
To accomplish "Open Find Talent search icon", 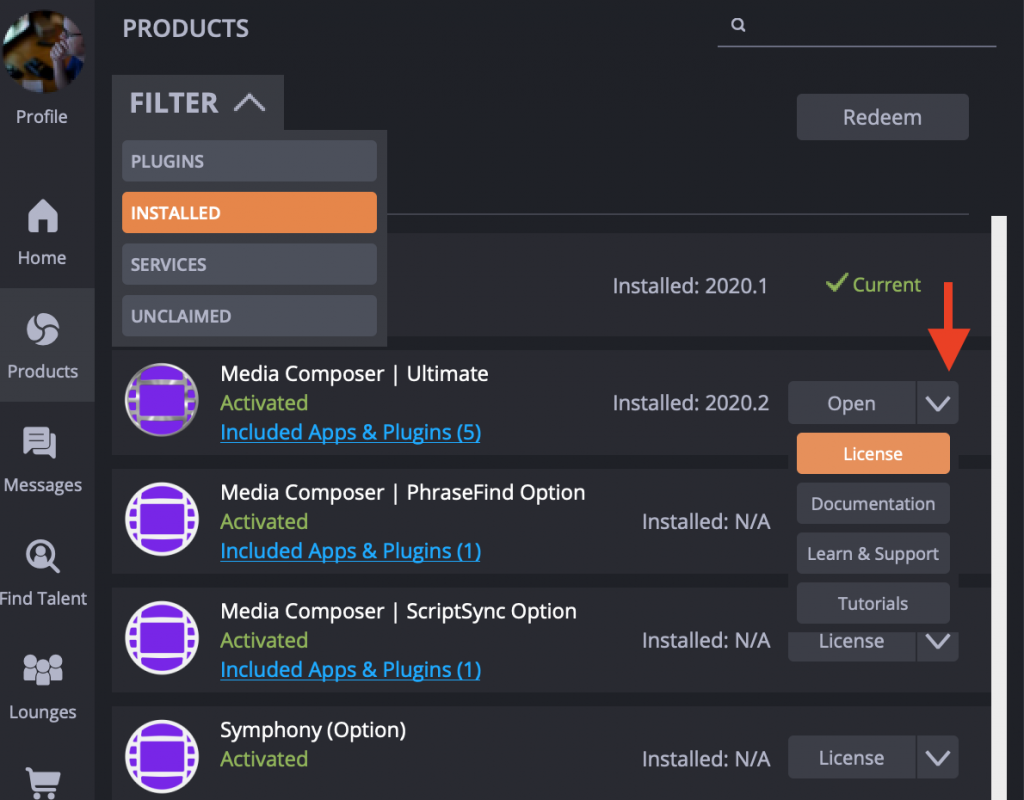I will pyautogui.click(x=42, y=556).
